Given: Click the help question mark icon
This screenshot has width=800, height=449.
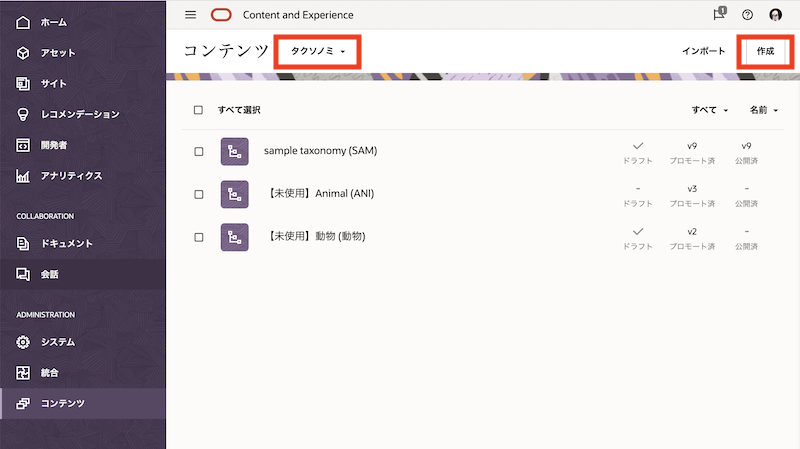Looking at the screenshot, I should [747, 15].
